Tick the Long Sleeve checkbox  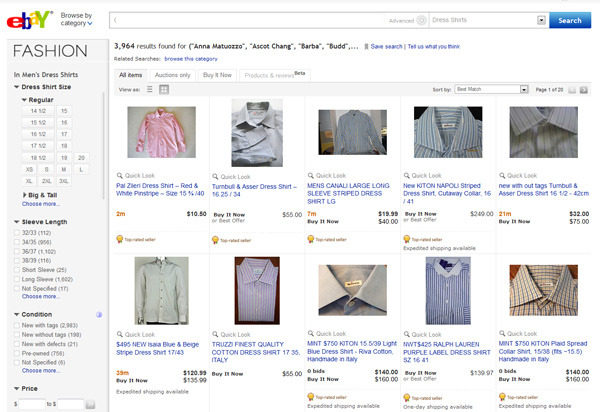coord(17,279)
